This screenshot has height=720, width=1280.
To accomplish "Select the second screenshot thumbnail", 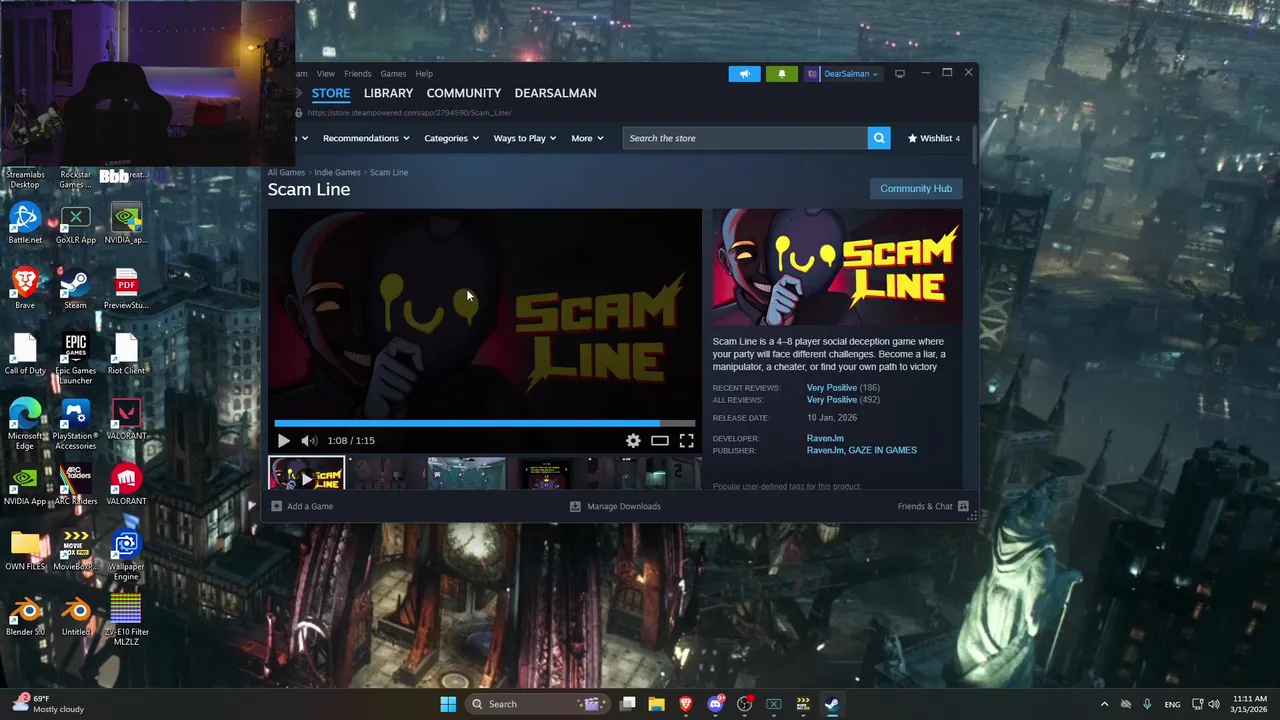I will click(467, 474).
